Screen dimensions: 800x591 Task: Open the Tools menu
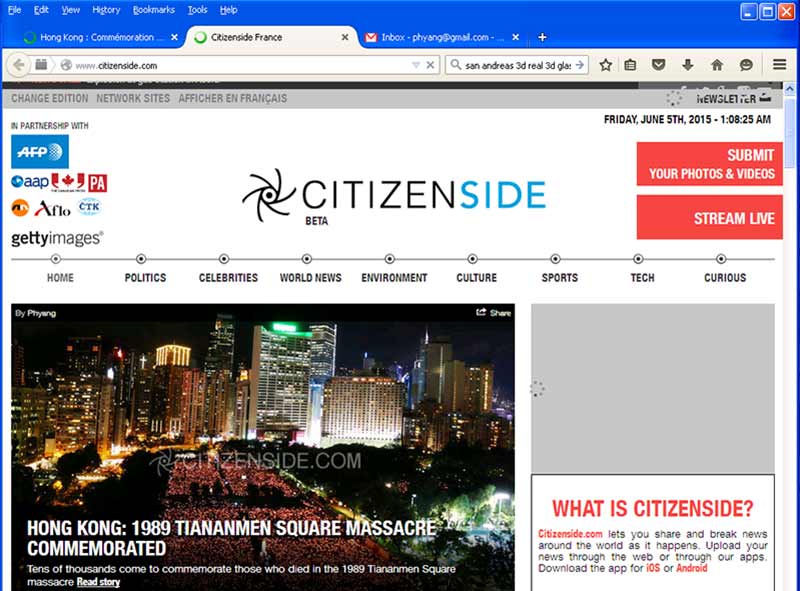click(x=197, y=10)
